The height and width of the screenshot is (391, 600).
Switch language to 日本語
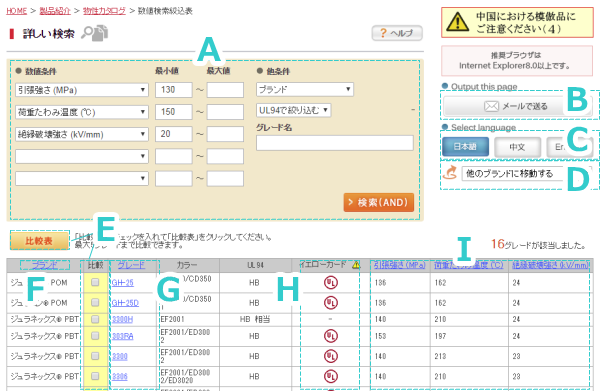(x=465, y=147)
